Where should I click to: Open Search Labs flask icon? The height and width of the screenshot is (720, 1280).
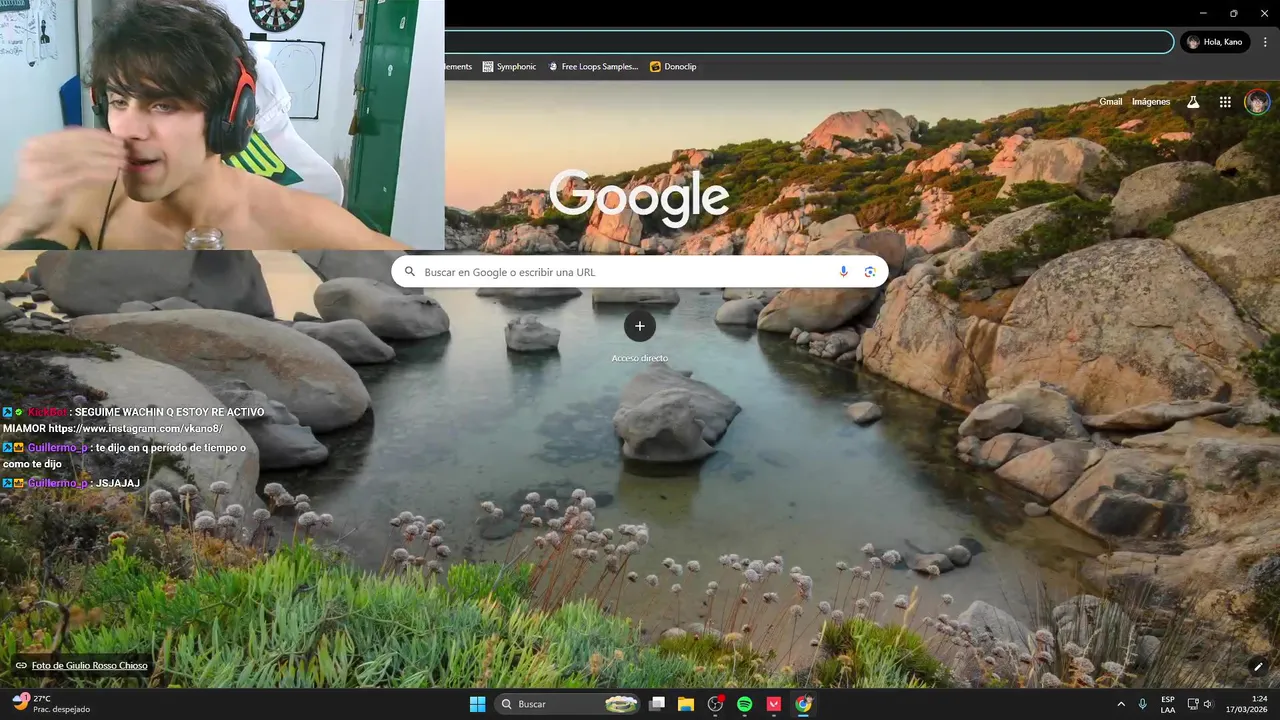1193,102
